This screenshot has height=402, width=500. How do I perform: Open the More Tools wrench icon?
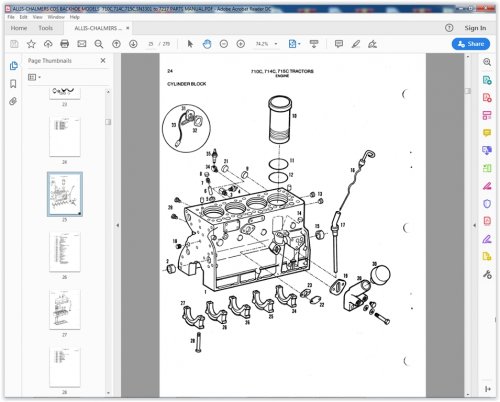(x=487, y=274)
